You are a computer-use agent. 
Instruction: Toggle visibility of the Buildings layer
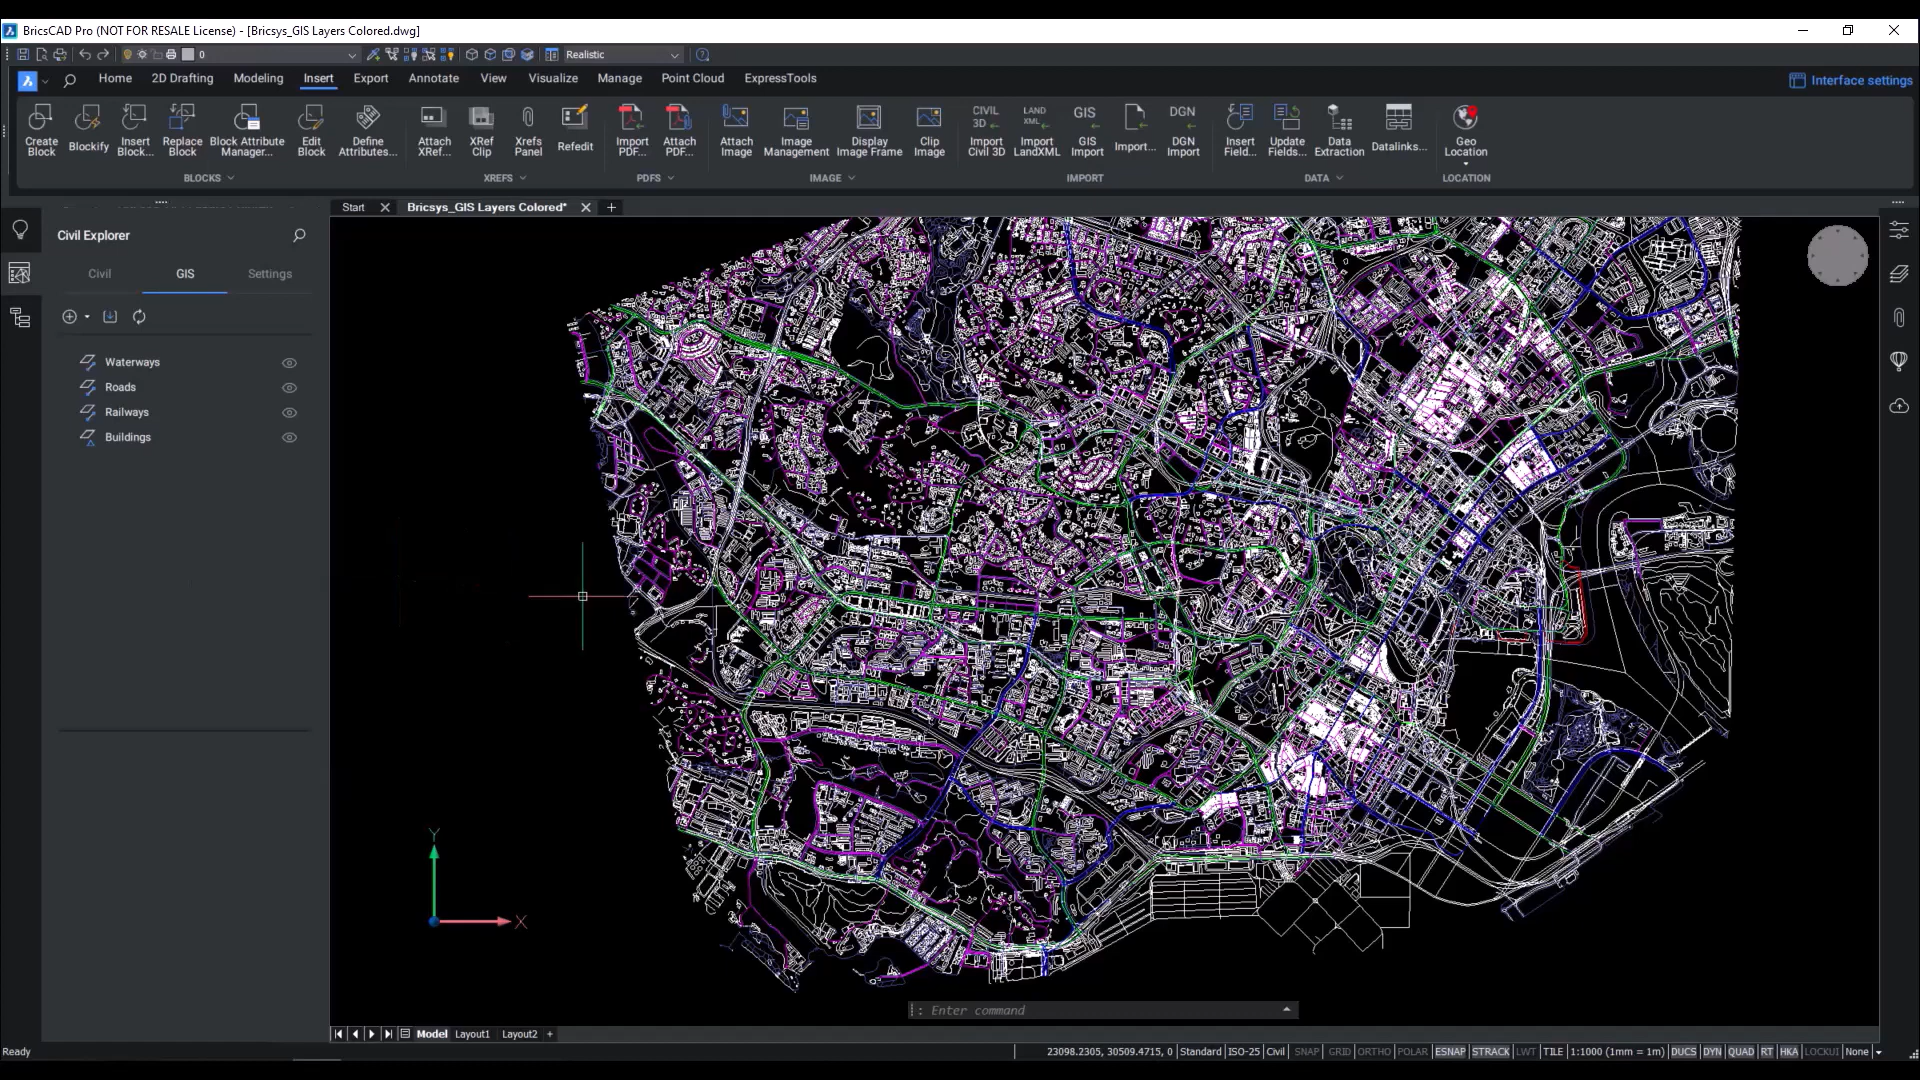pyautogui.click(x=289, y=437)
